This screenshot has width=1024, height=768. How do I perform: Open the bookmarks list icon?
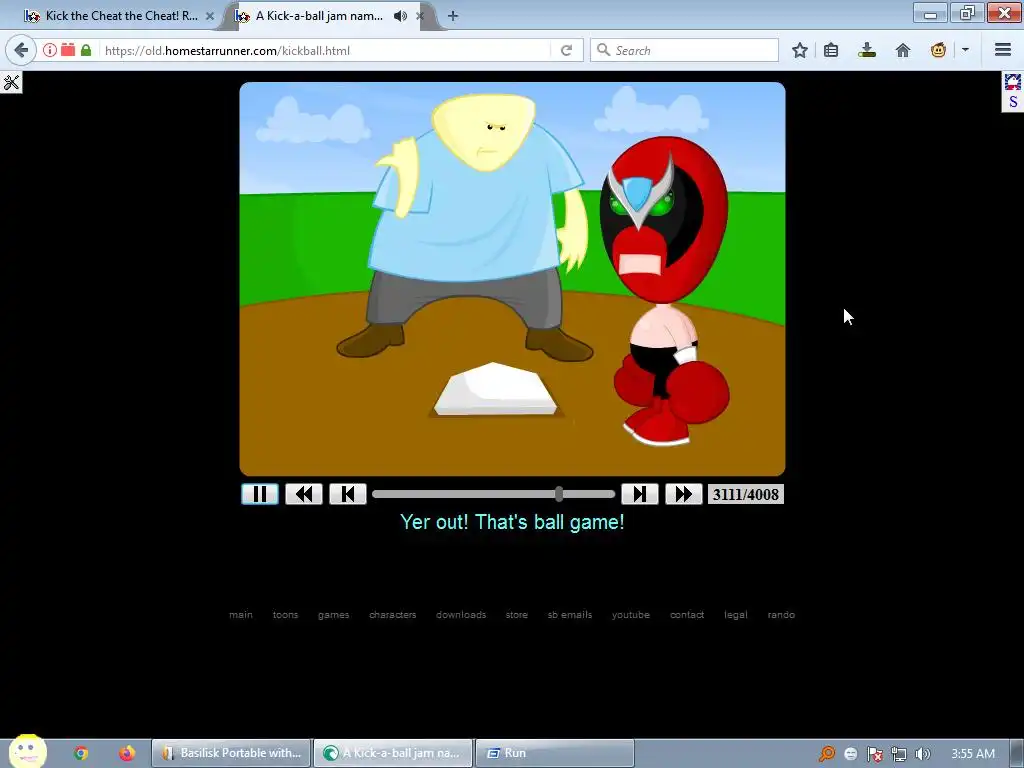[831, 50]
